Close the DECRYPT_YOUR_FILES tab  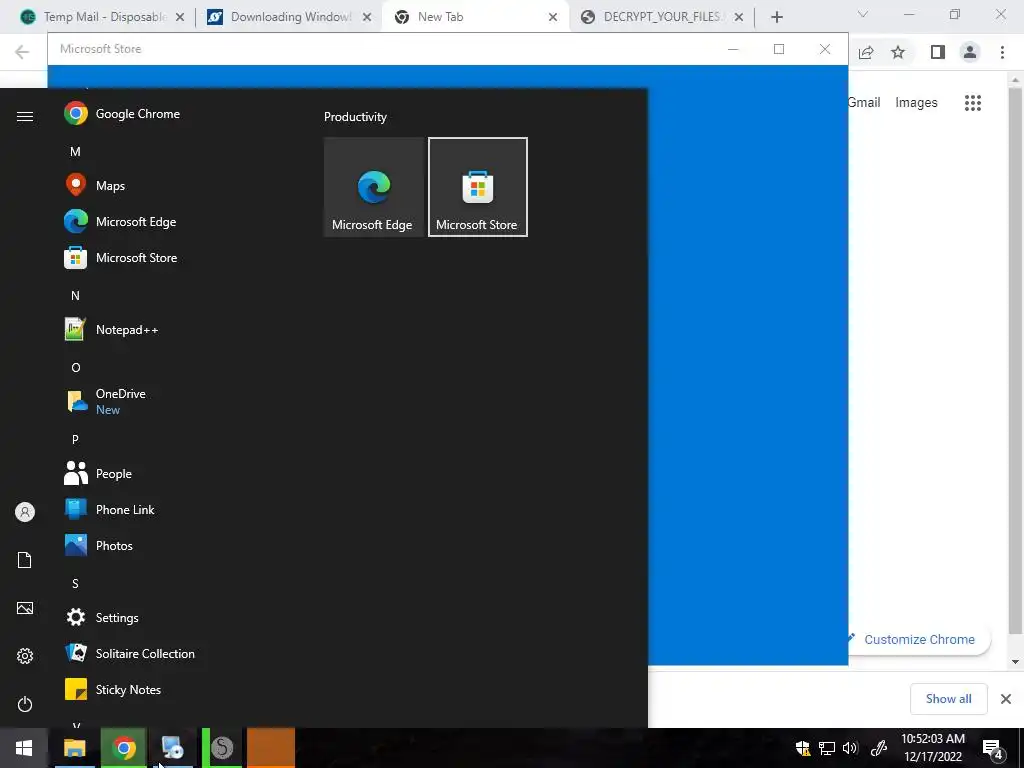739,17
